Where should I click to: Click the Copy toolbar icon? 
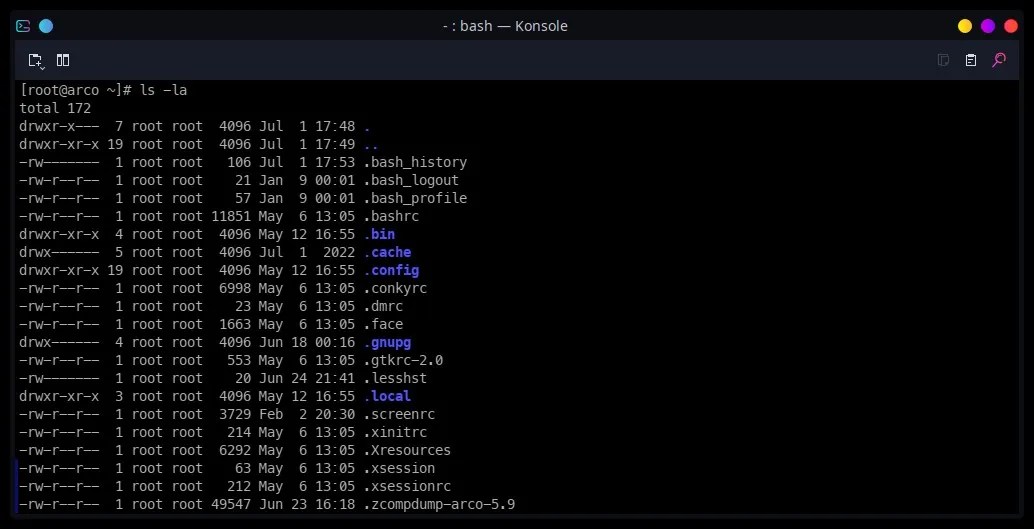[x=944, y=60]
